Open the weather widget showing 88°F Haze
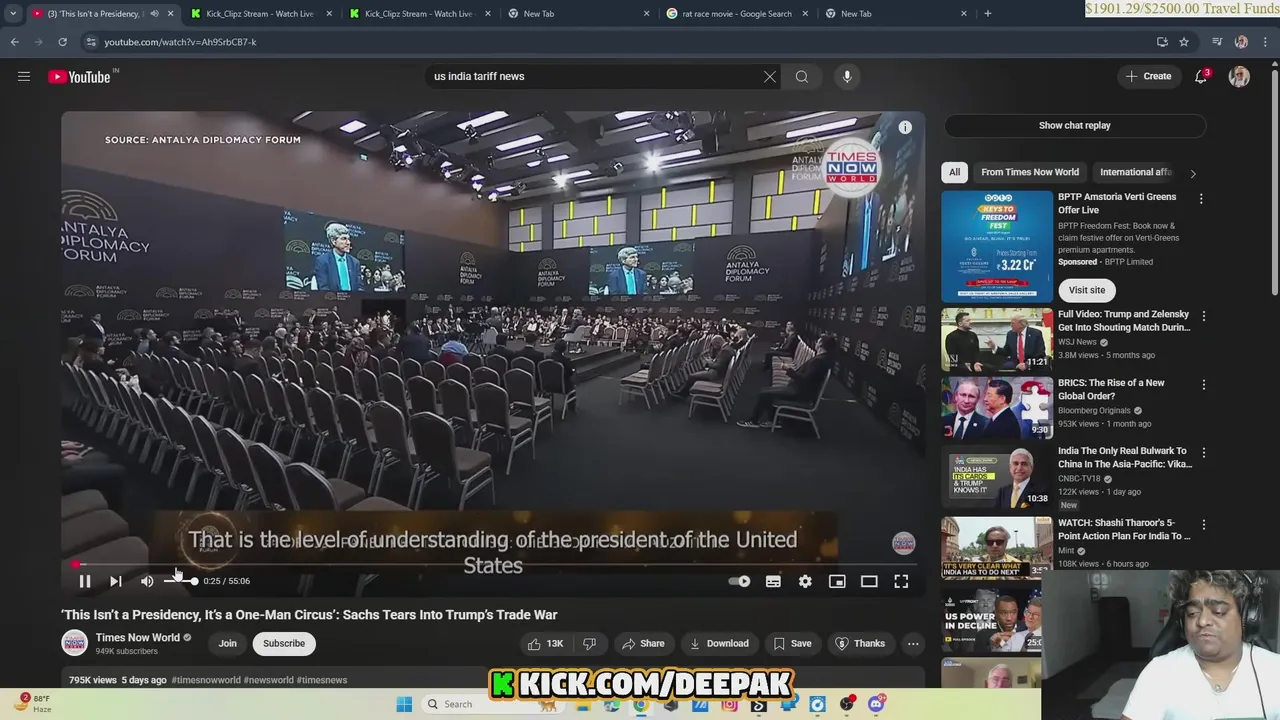 click(x=33, y=703)
